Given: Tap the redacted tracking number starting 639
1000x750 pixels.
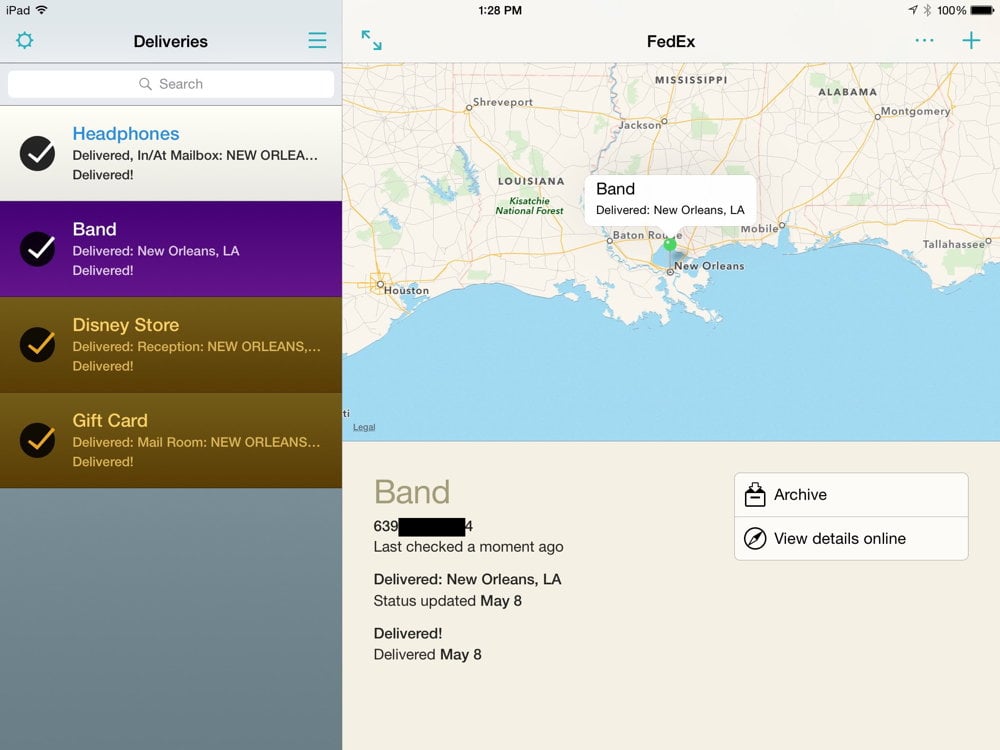Looking at the screenshot, I should [423, 526].
